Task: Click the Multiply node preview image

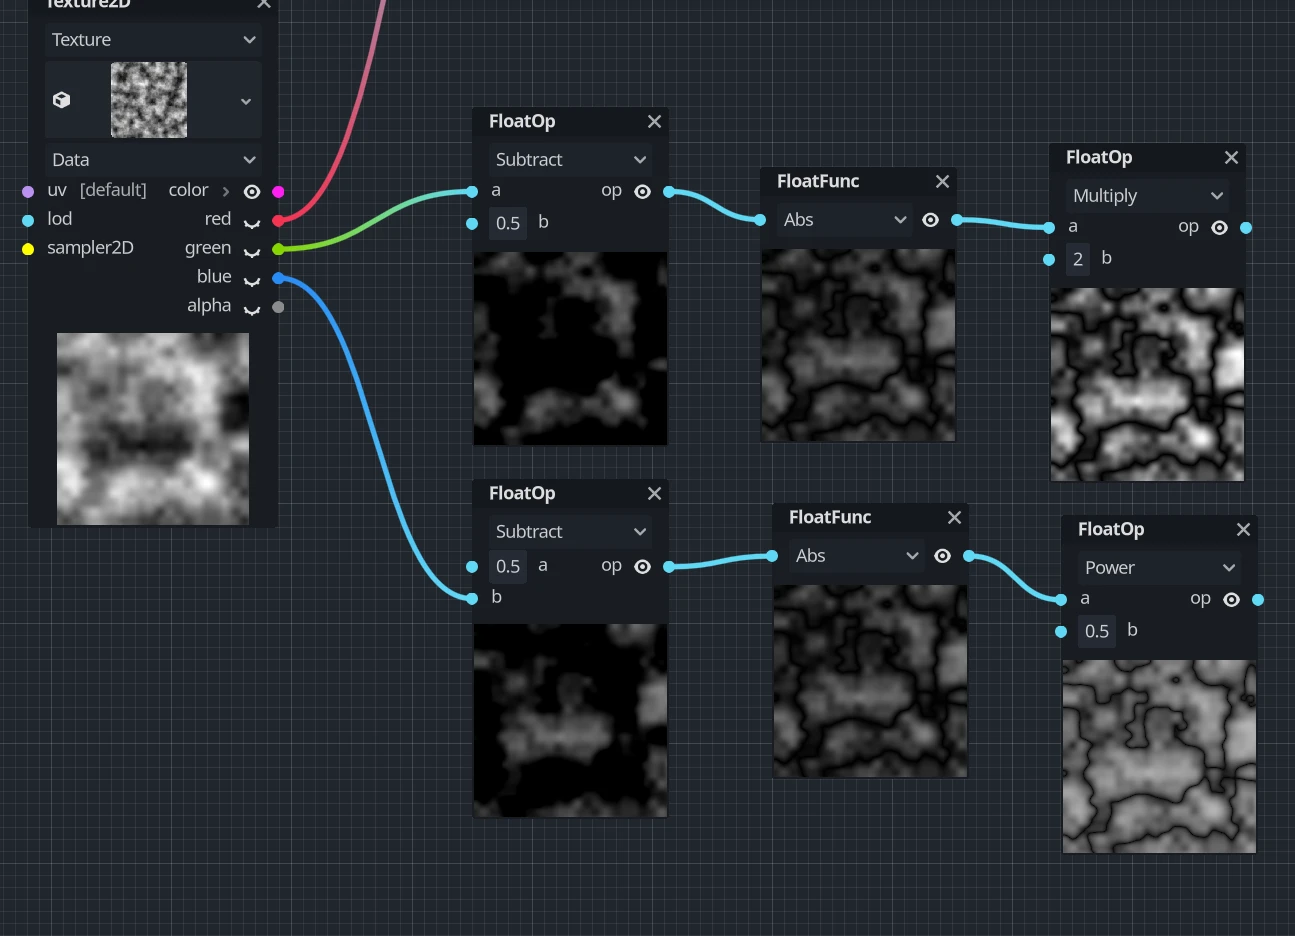Action: coord(1147,385)
